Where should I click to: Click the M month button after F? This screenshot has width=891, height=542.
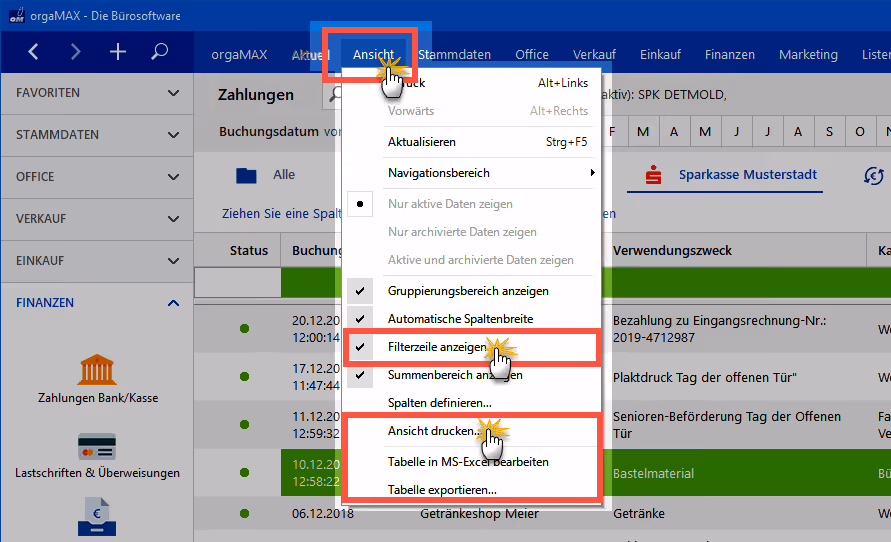coord(643,132)
